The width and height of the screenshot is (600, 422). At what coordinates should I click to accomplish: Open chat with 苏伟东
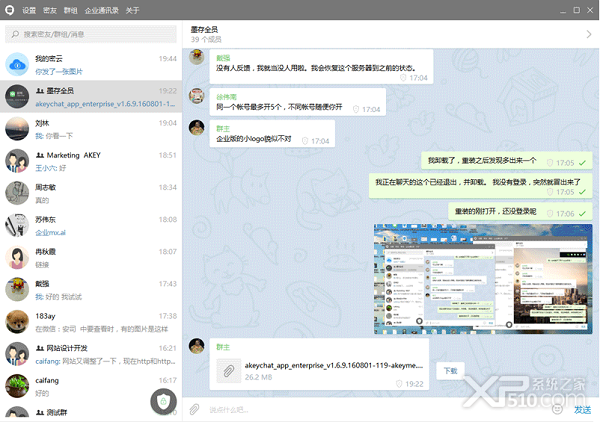click(x=91, y=225)
